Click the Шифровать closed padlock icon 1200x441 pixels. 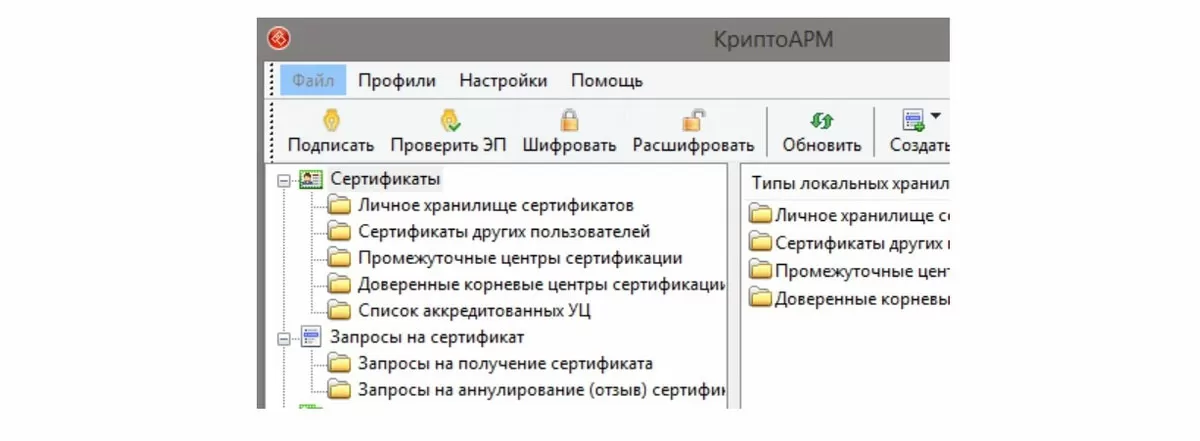tap(569, 121)
